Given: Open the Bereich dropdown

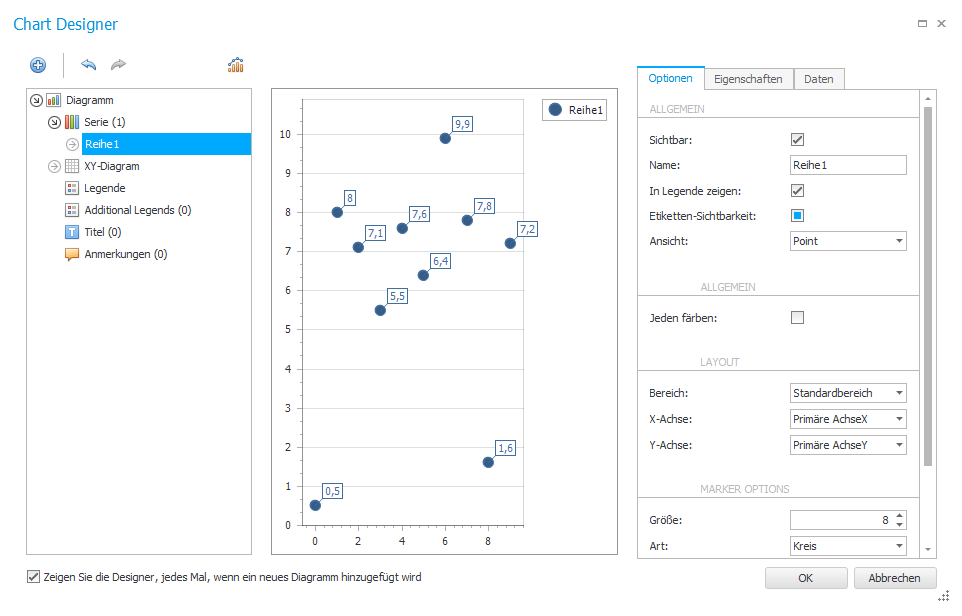Looking at the screenshot, I should click(848, 393).
